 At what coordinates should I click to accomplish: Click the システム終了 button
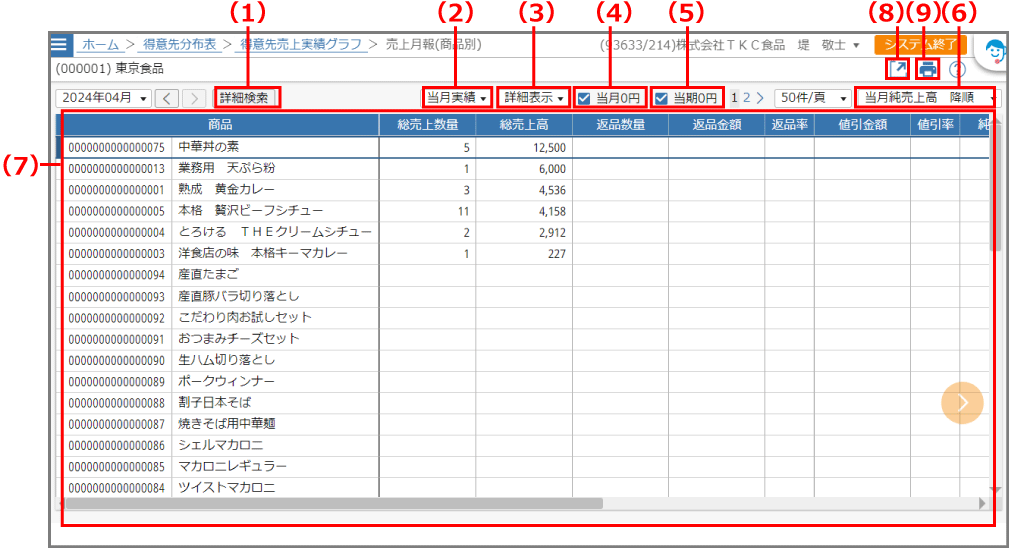[x=920, y=44]
